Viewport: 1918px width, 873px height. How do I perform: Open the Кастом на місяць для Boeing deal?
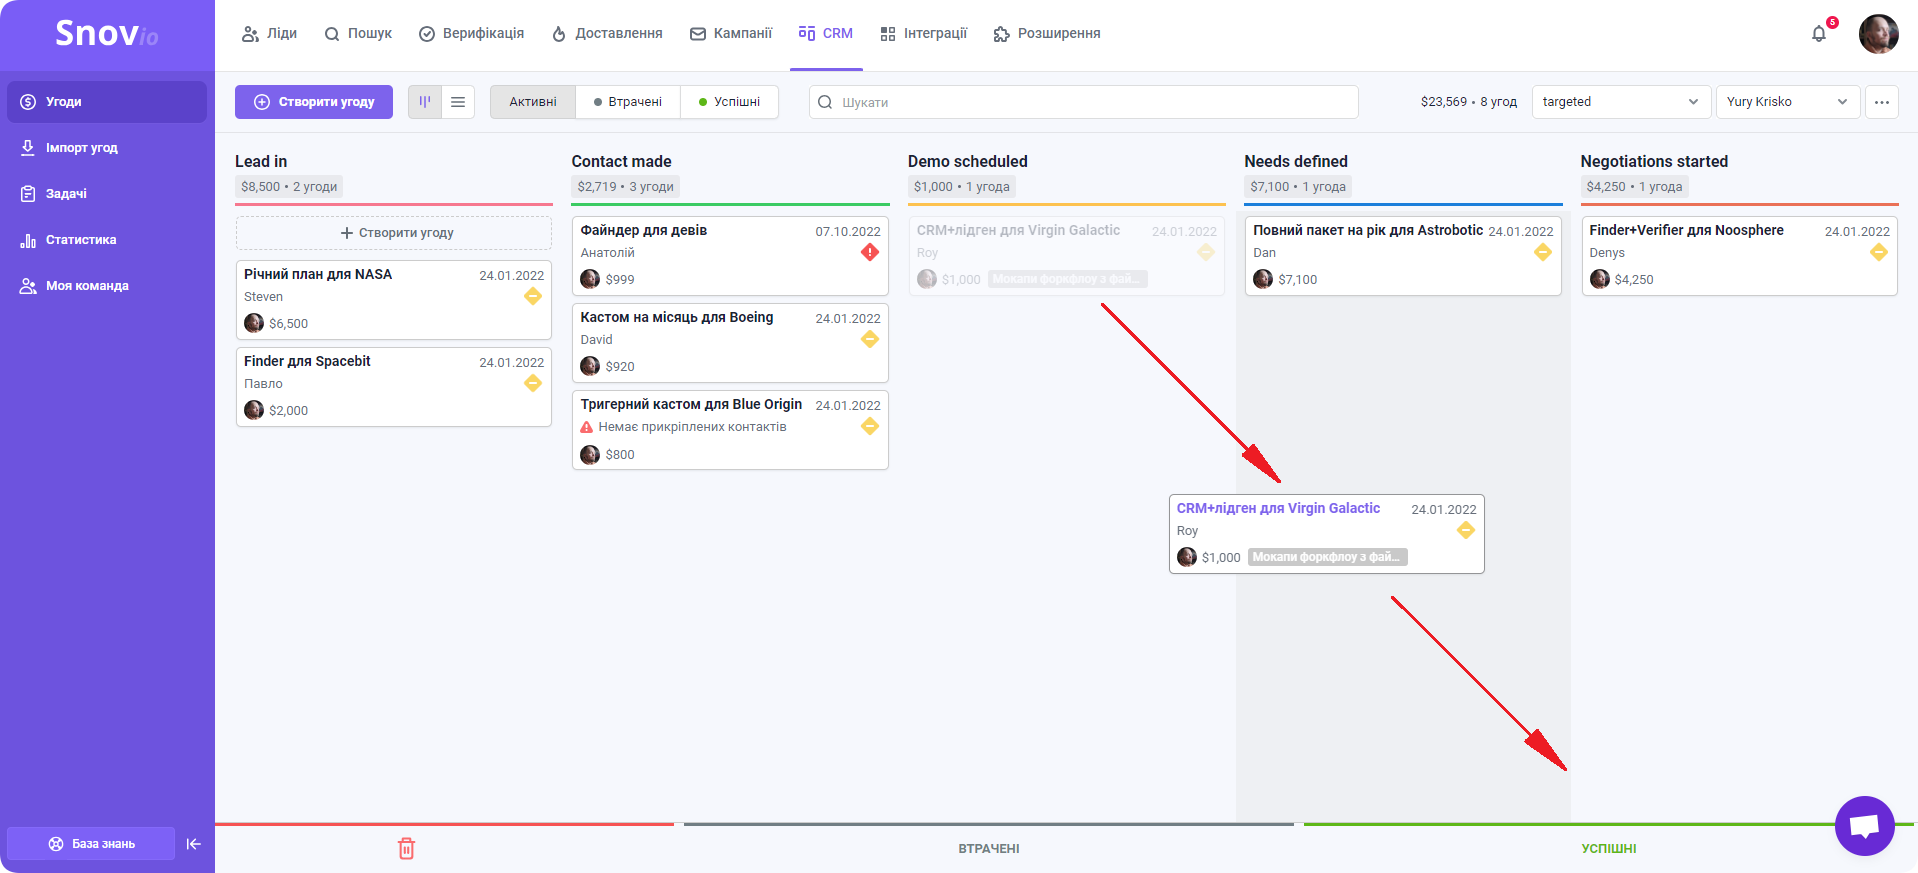point(730,343)
